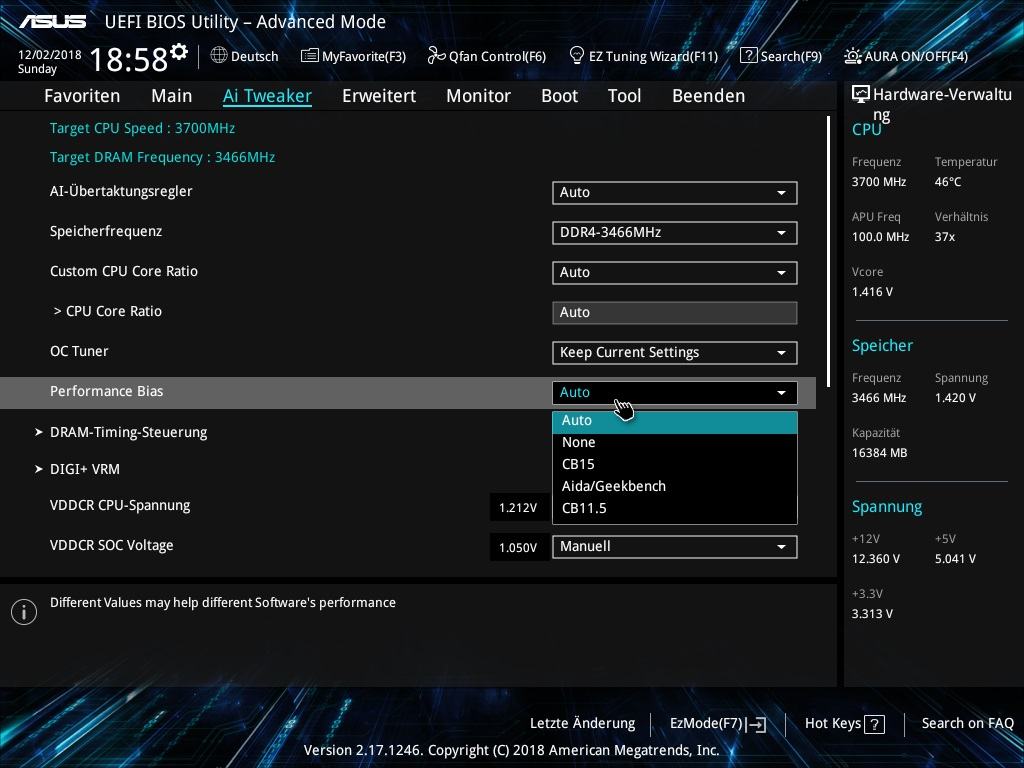The height and width of the screenshot is (768, 1024).
Task: Click the 18:58 clock display
Action: coord(129,59)
